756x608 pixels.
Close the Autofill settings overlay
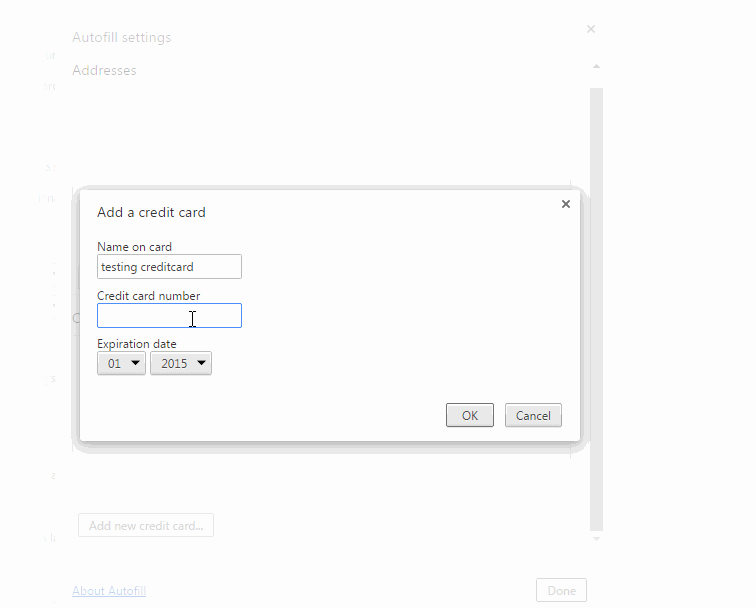point(591,29)
